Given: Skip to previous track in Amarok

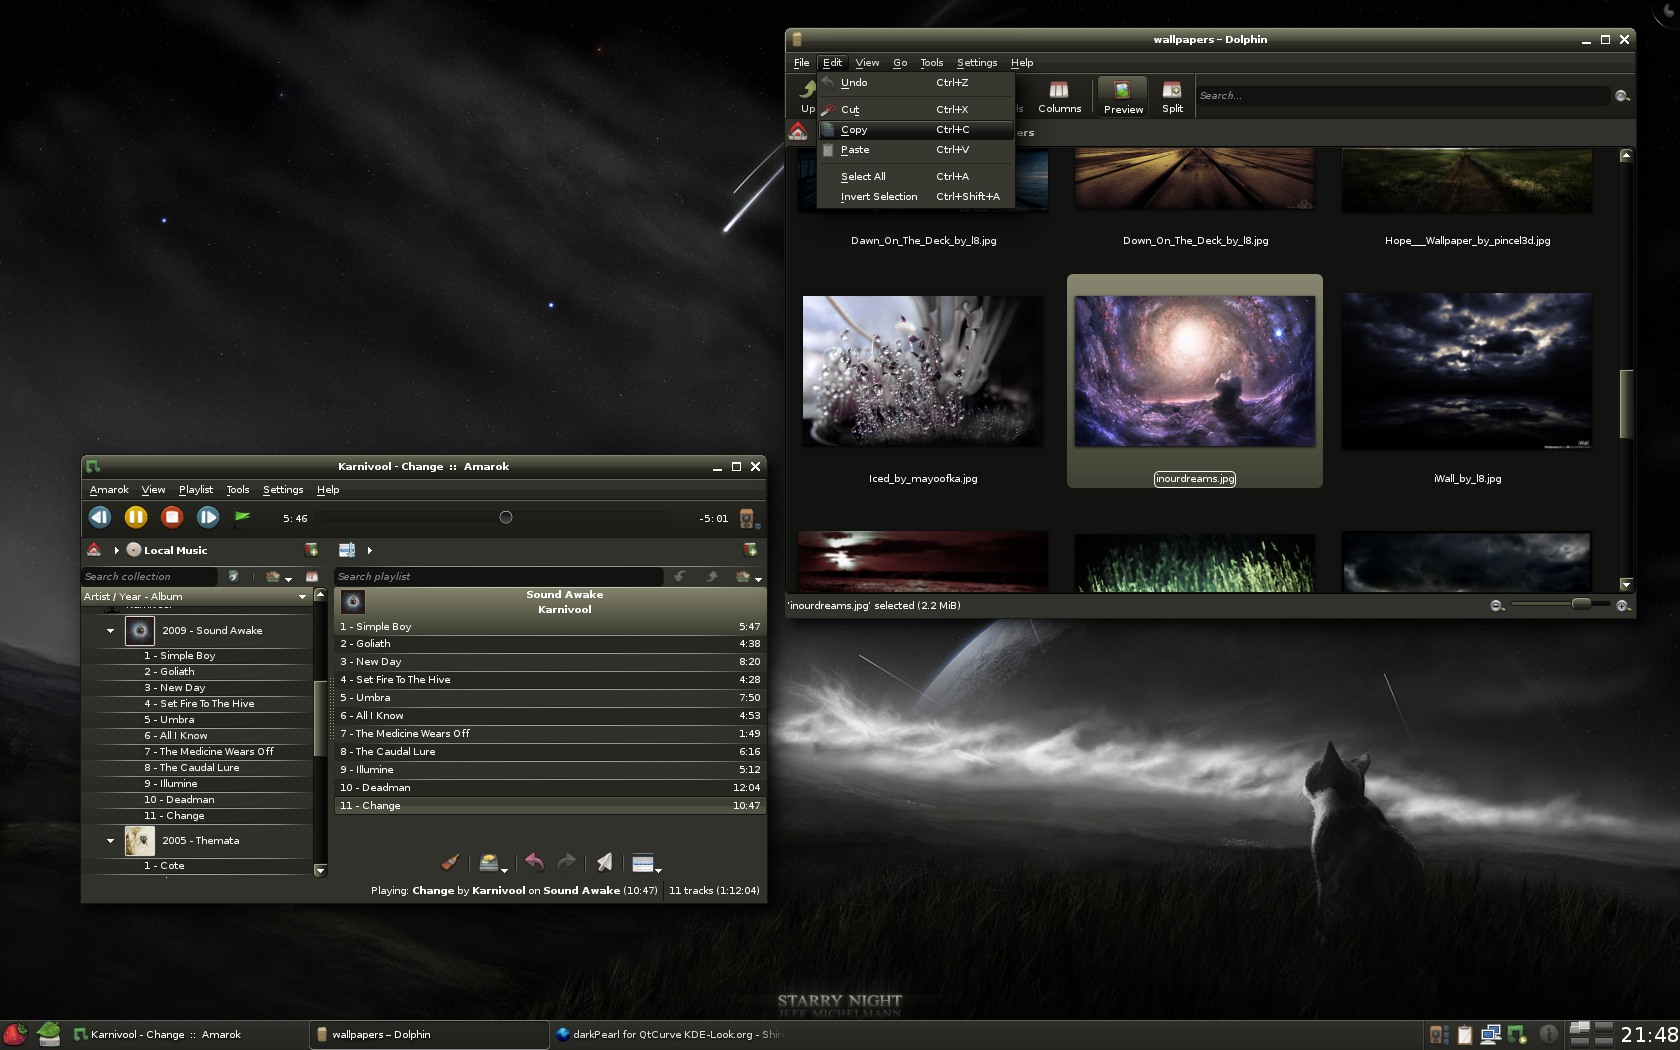Looking at the screenshot, I should tap(100, 517).
